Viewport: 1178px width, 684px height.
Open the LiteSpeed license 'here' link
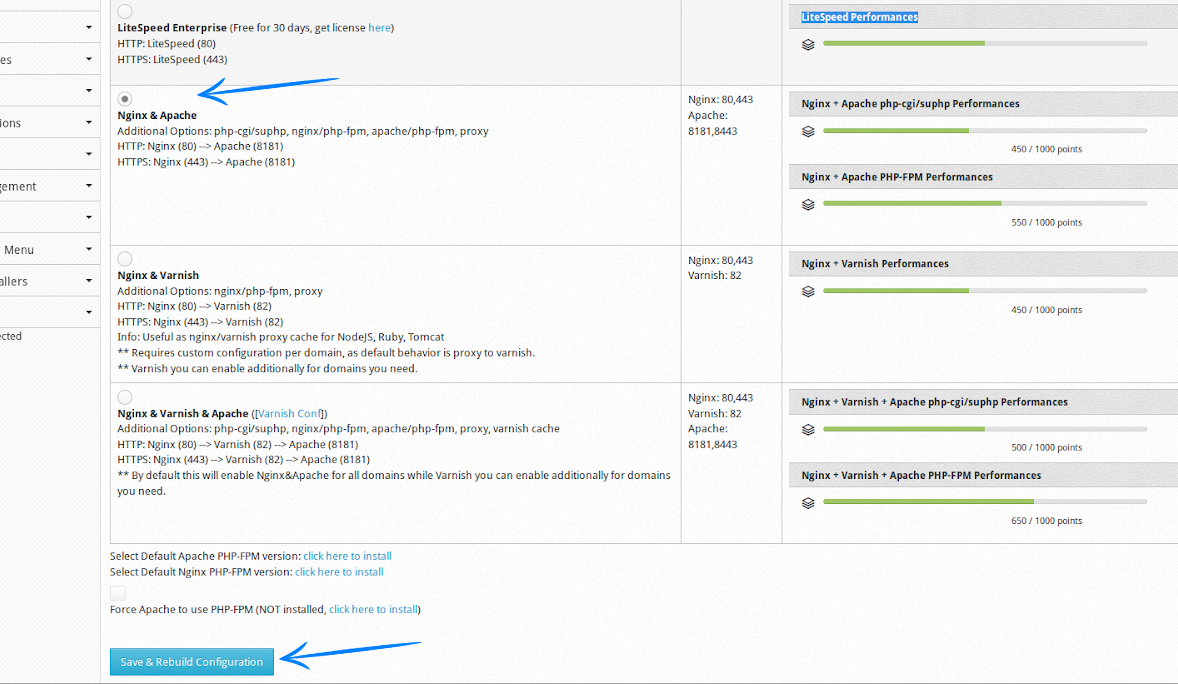pos(379,28)
